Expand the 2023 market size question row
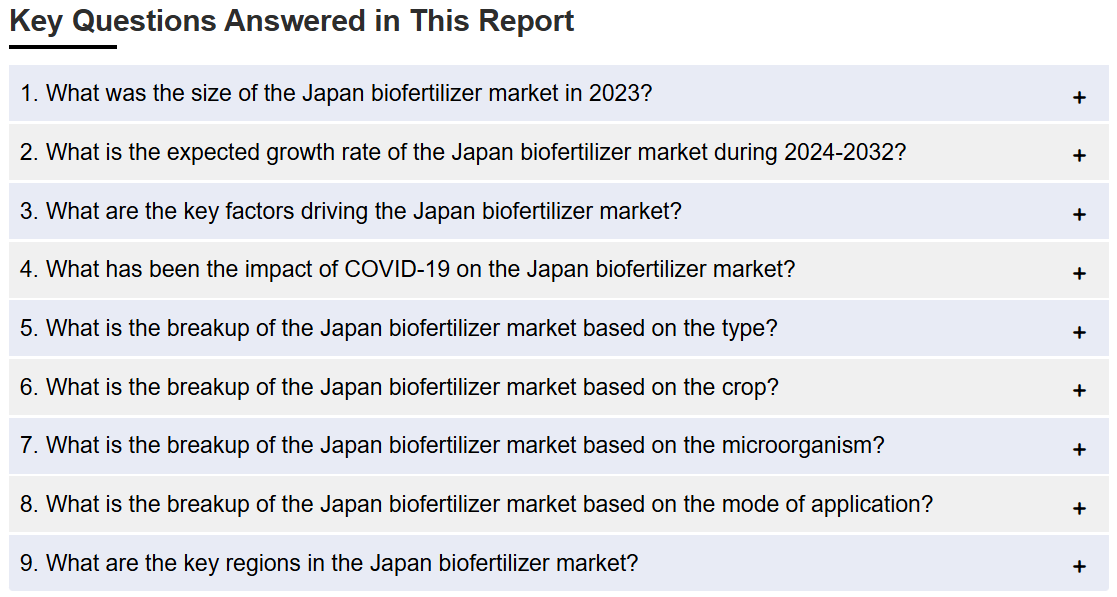Viewport: 1117px width, 597px height. (558, 93)
